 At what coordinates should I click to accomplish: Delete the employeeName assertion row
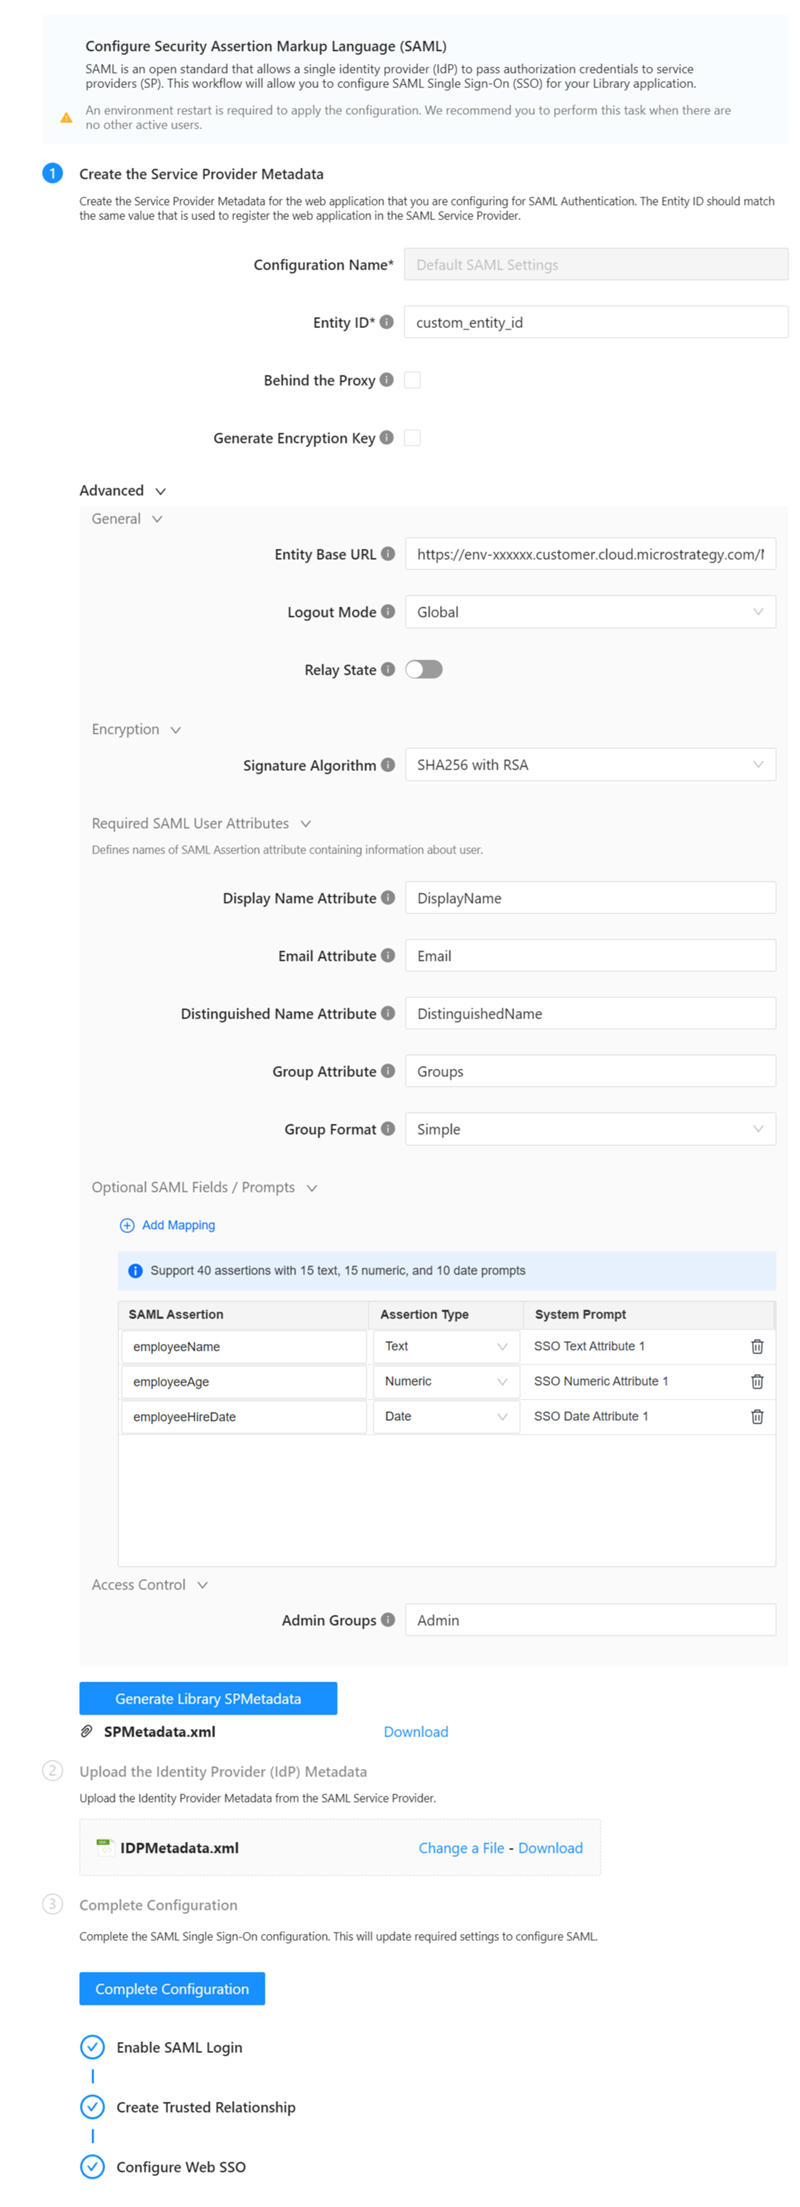(757, 1347)
